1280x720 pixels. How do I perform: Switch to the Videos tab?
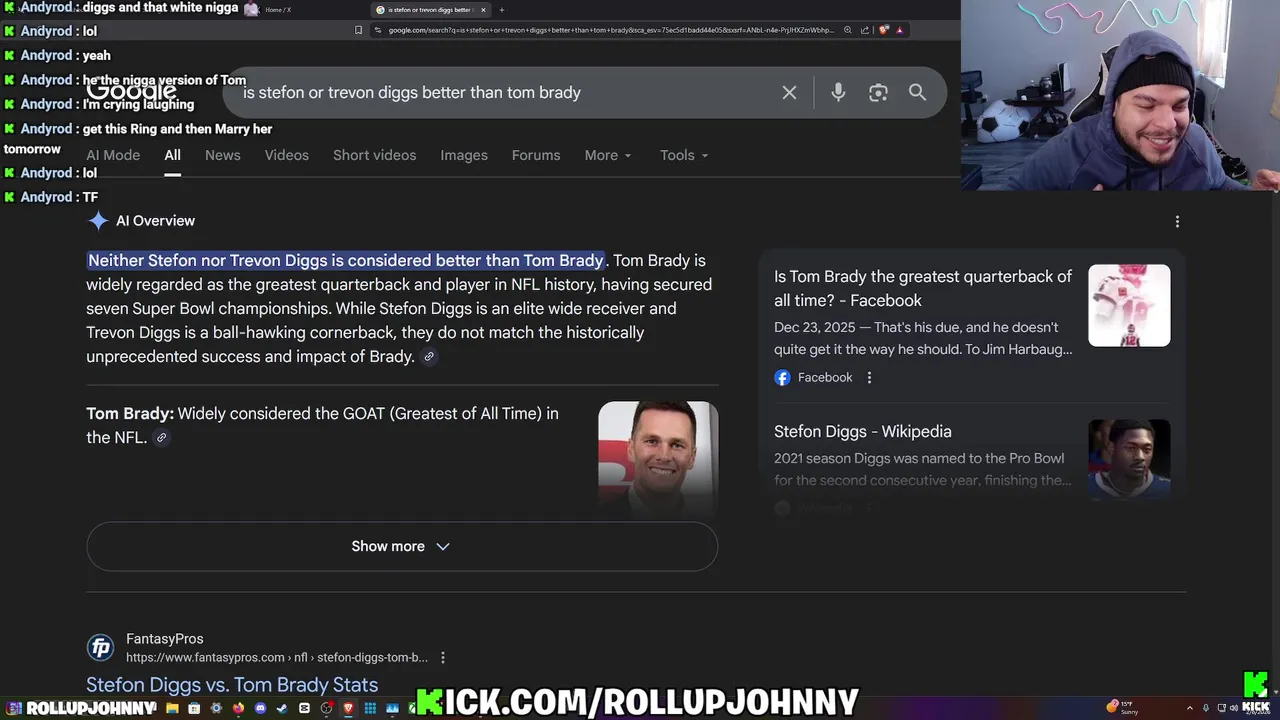[x=287, y=155]
